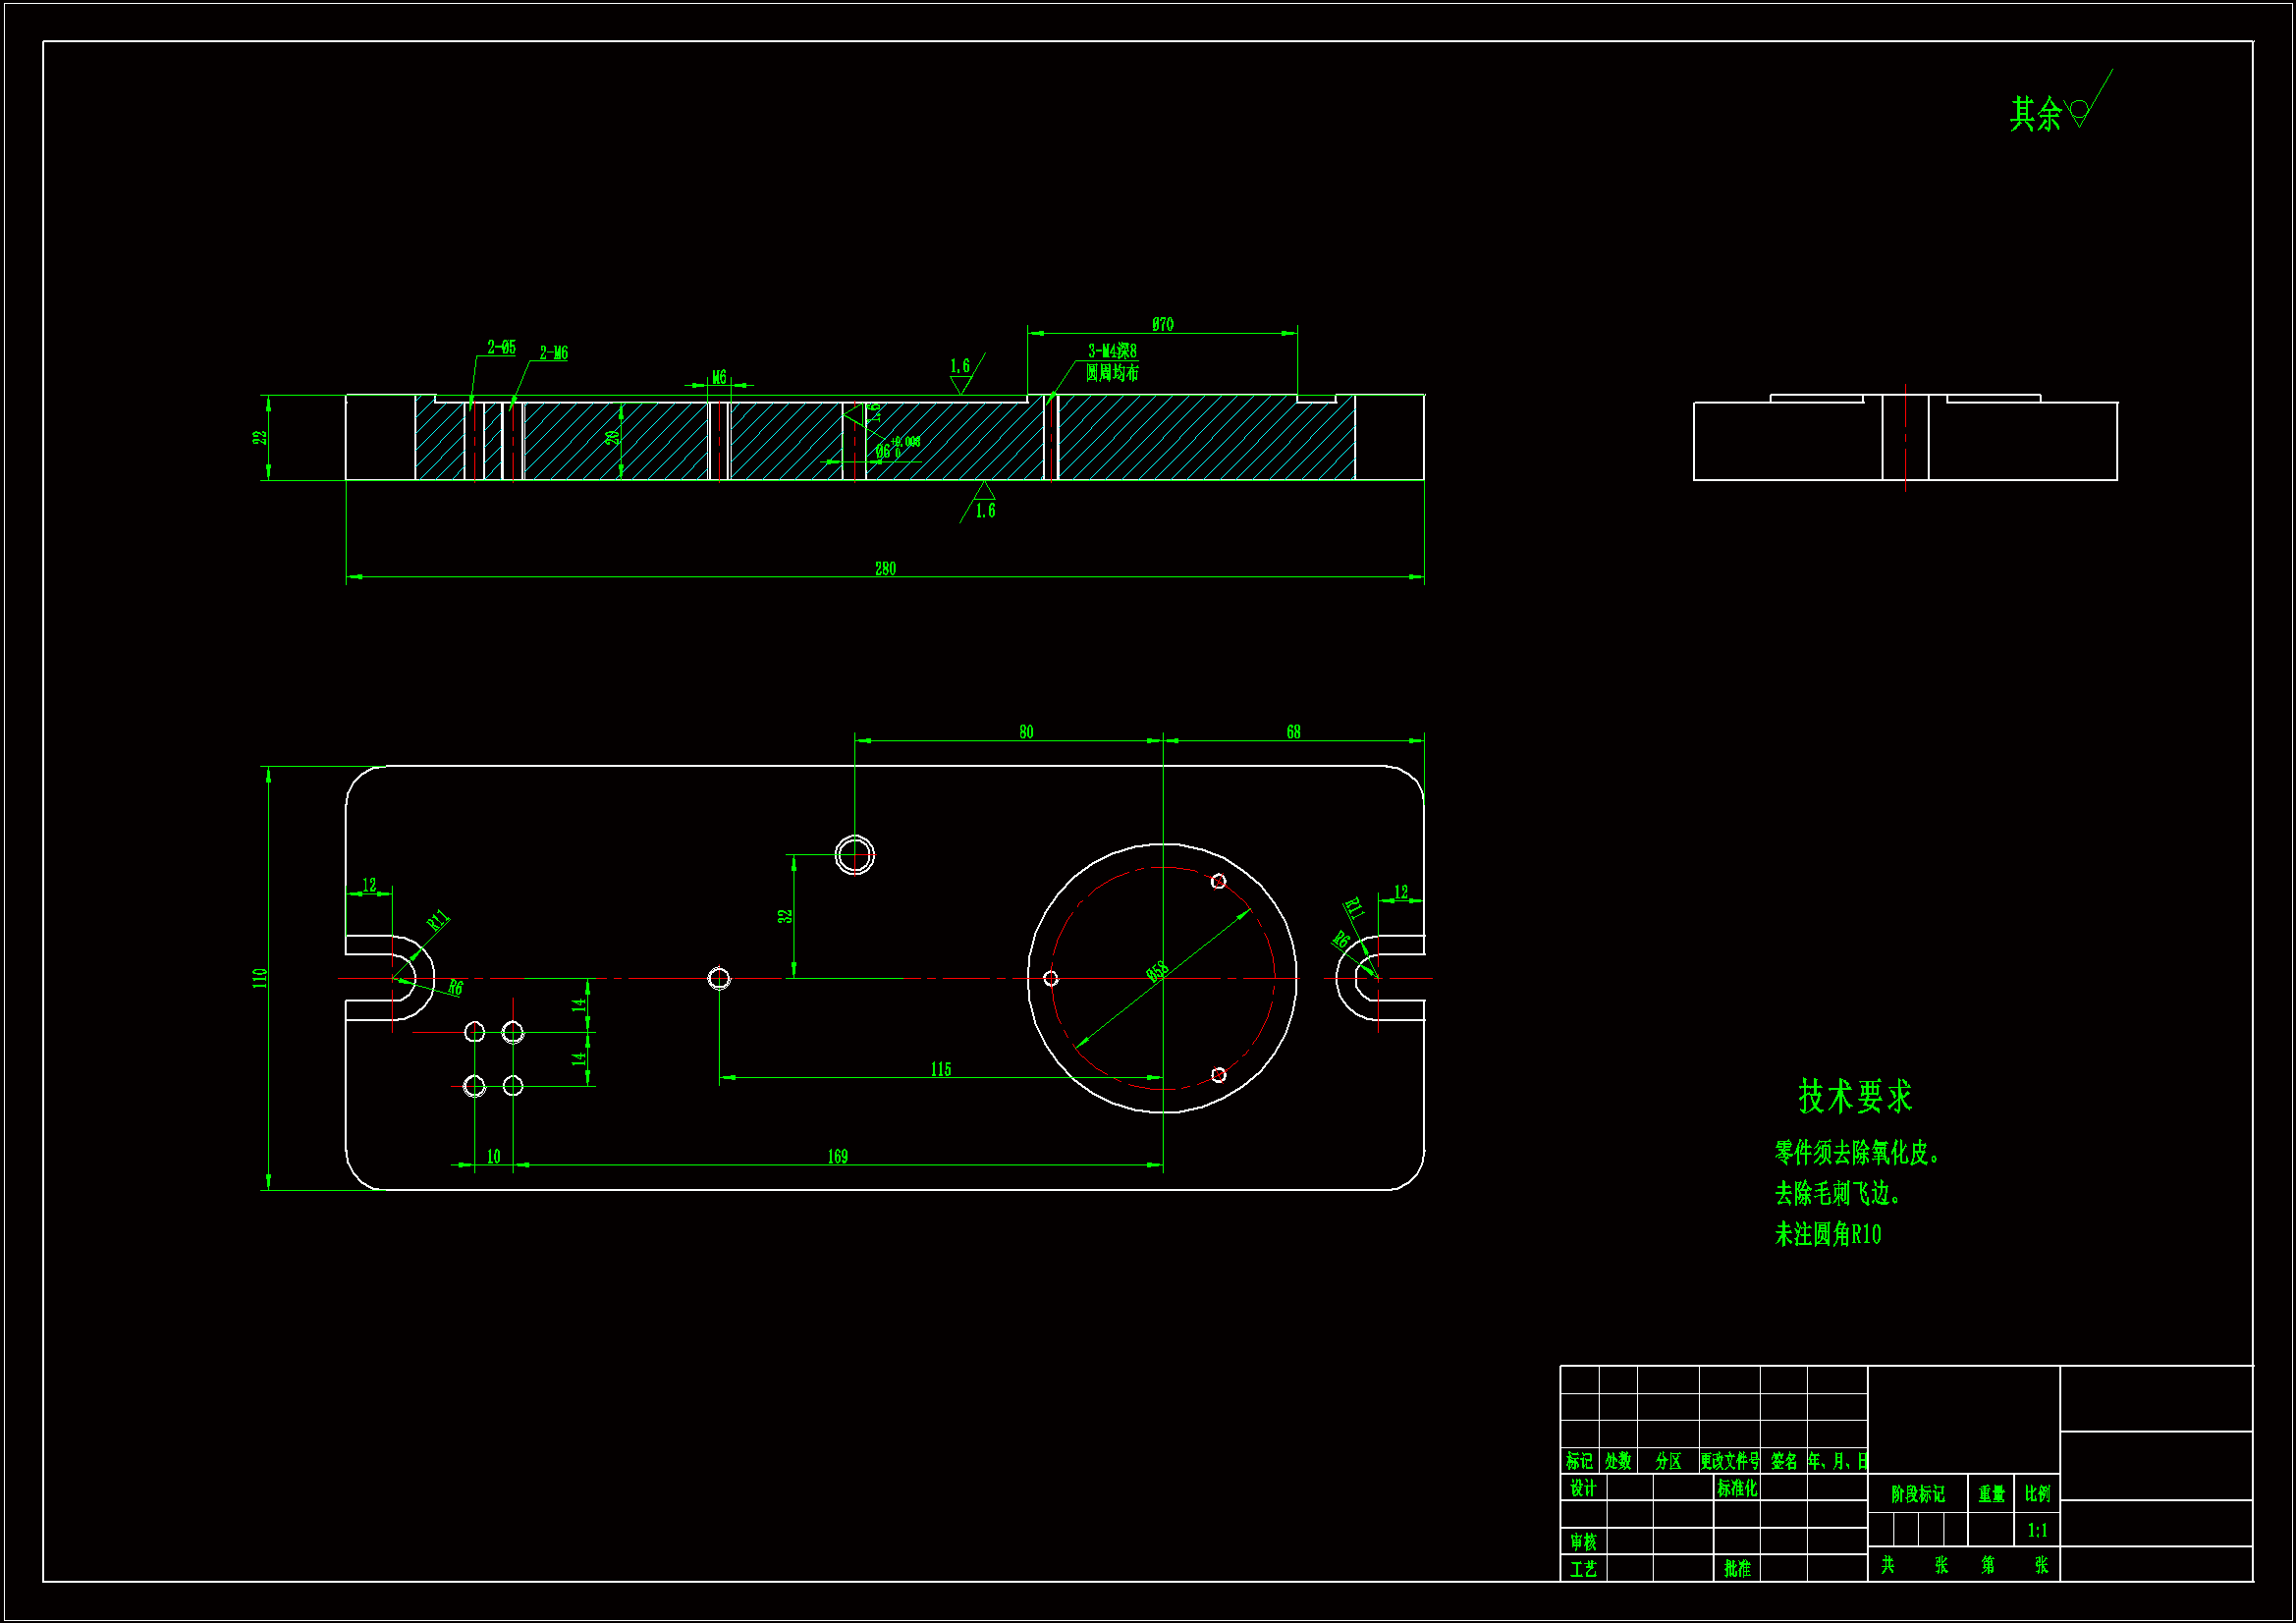Click the Ø58 bolt circle dimension

click(x=1157, y=971)
